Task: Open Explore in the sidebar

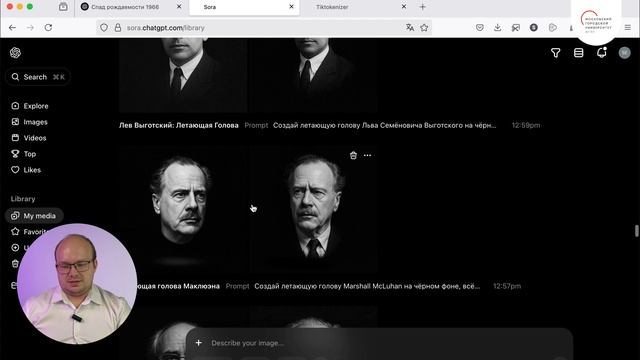Action: coord(30,106)
